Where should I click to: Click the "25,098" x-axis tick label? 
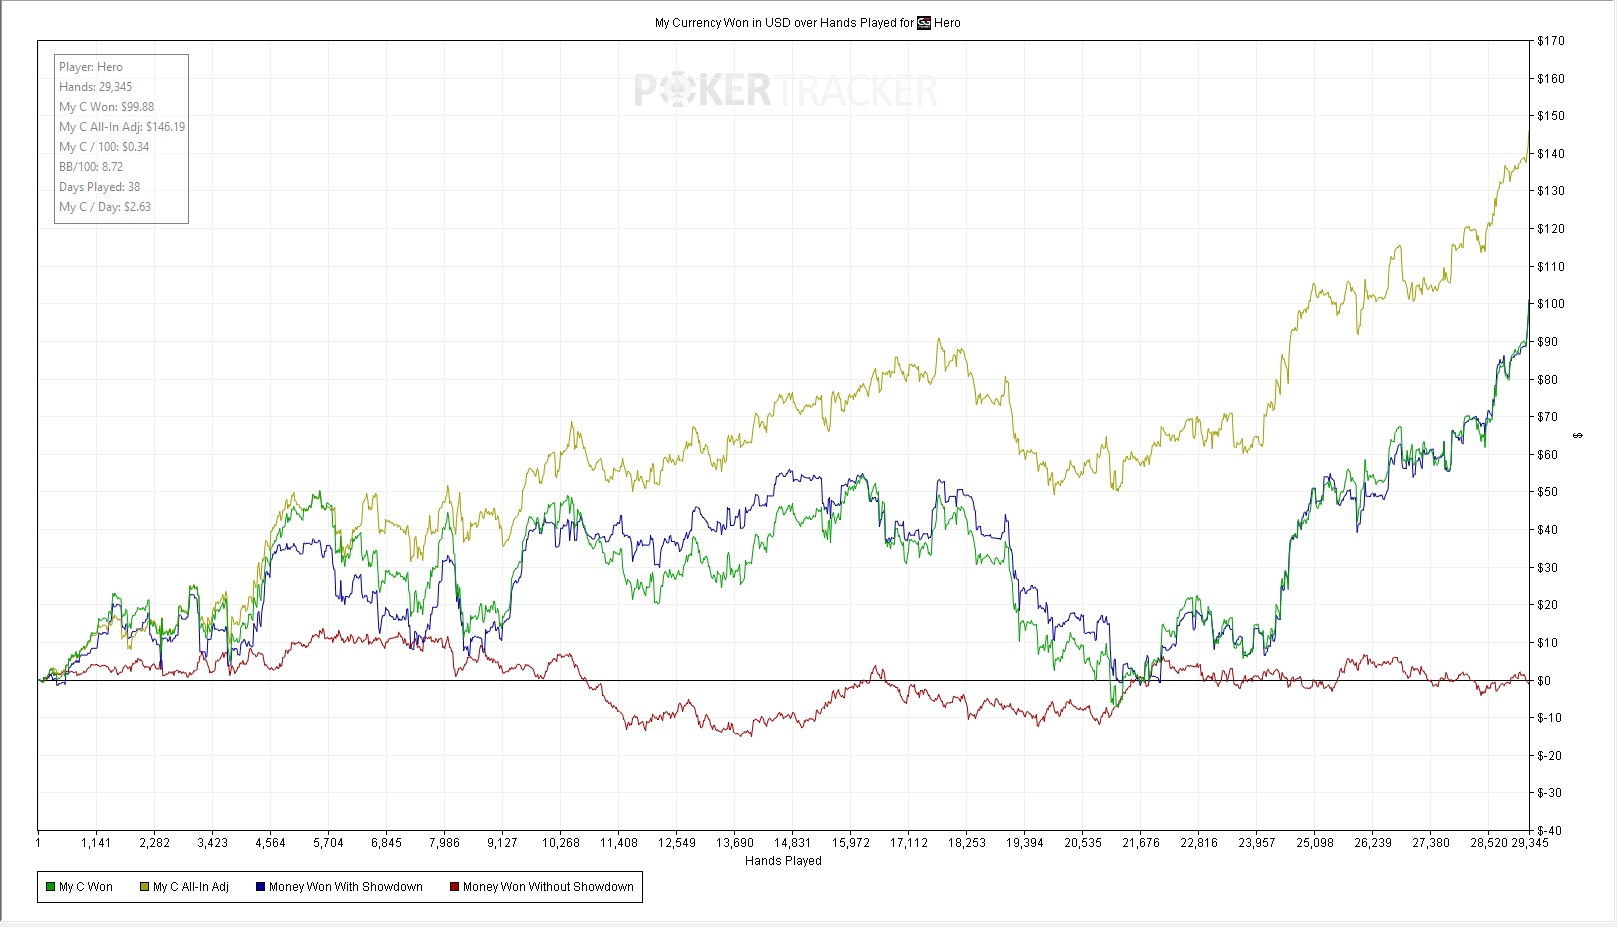click(x=1315, y=843)
